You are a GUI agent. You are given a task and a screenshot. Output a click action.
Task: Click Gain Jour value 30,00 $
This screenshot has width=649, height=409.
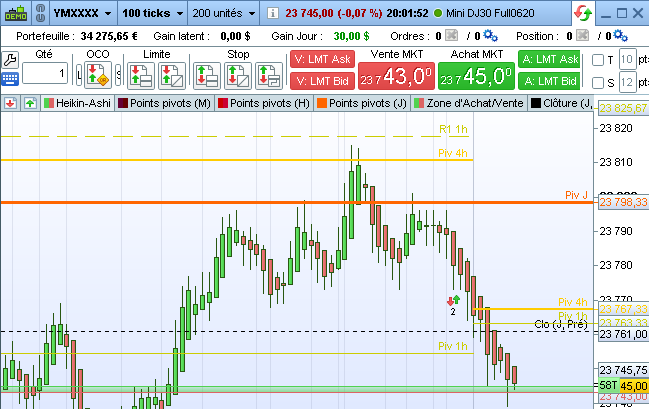coord(351,36)
